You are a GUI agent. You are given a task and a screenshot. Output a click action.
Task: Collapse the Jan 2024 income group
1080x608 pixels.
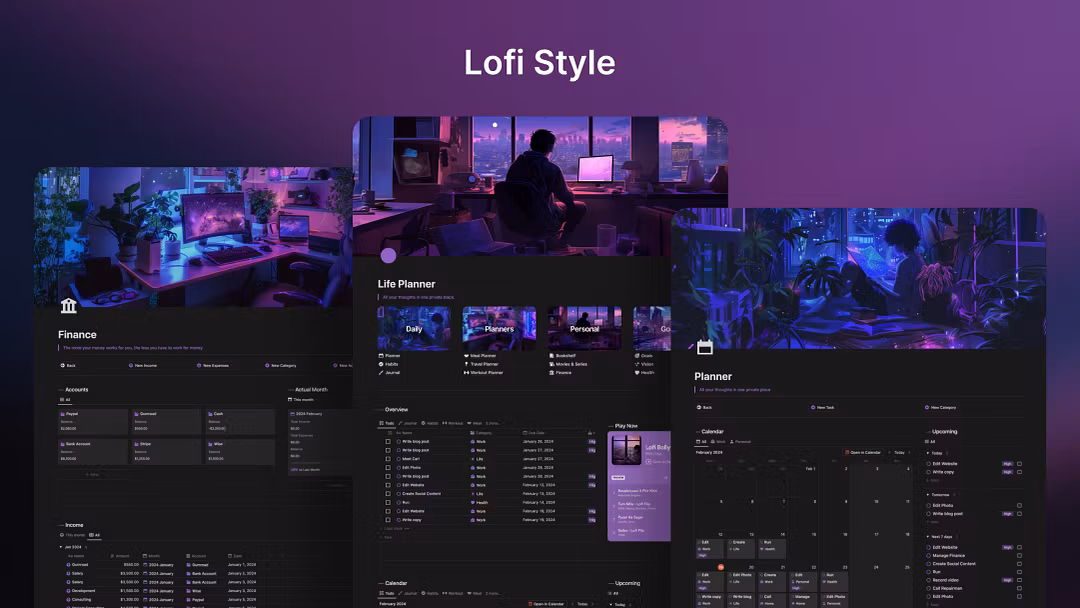[60, 547]
